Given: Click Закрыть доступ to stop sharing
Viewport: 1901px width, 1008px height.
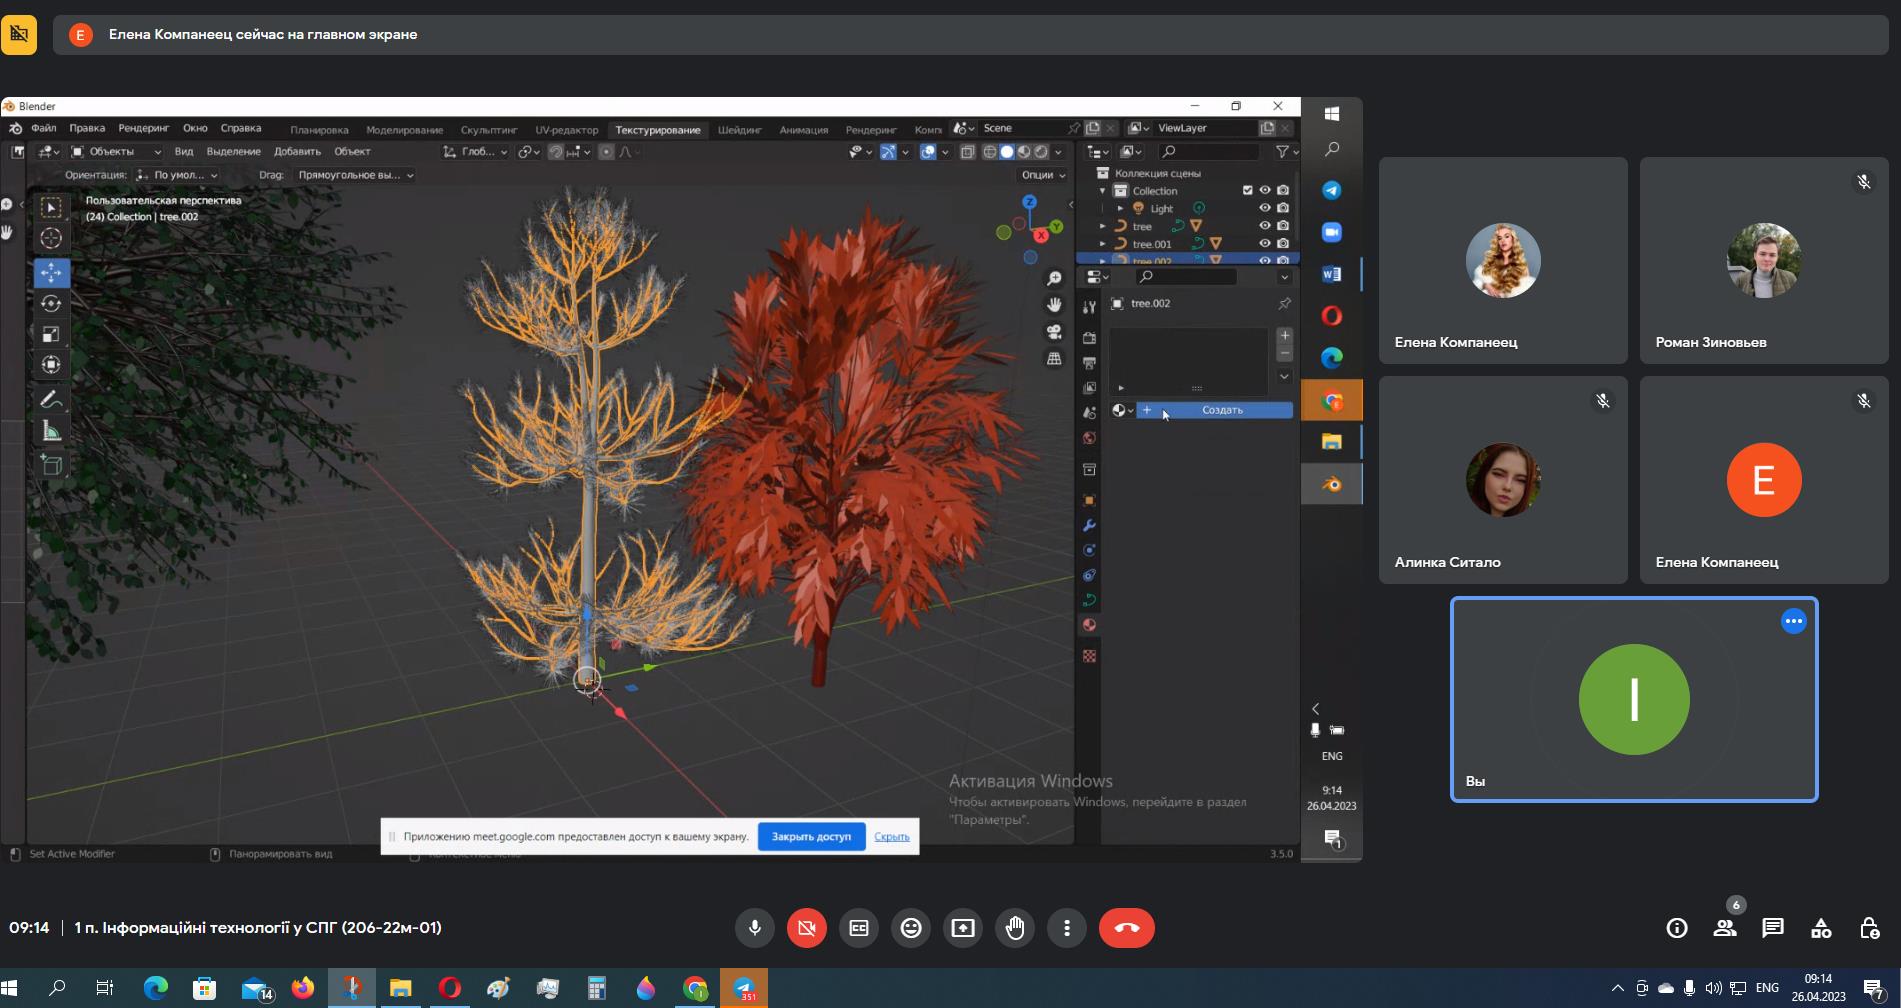Looking at the screenshot, I should tap(810, 836).
